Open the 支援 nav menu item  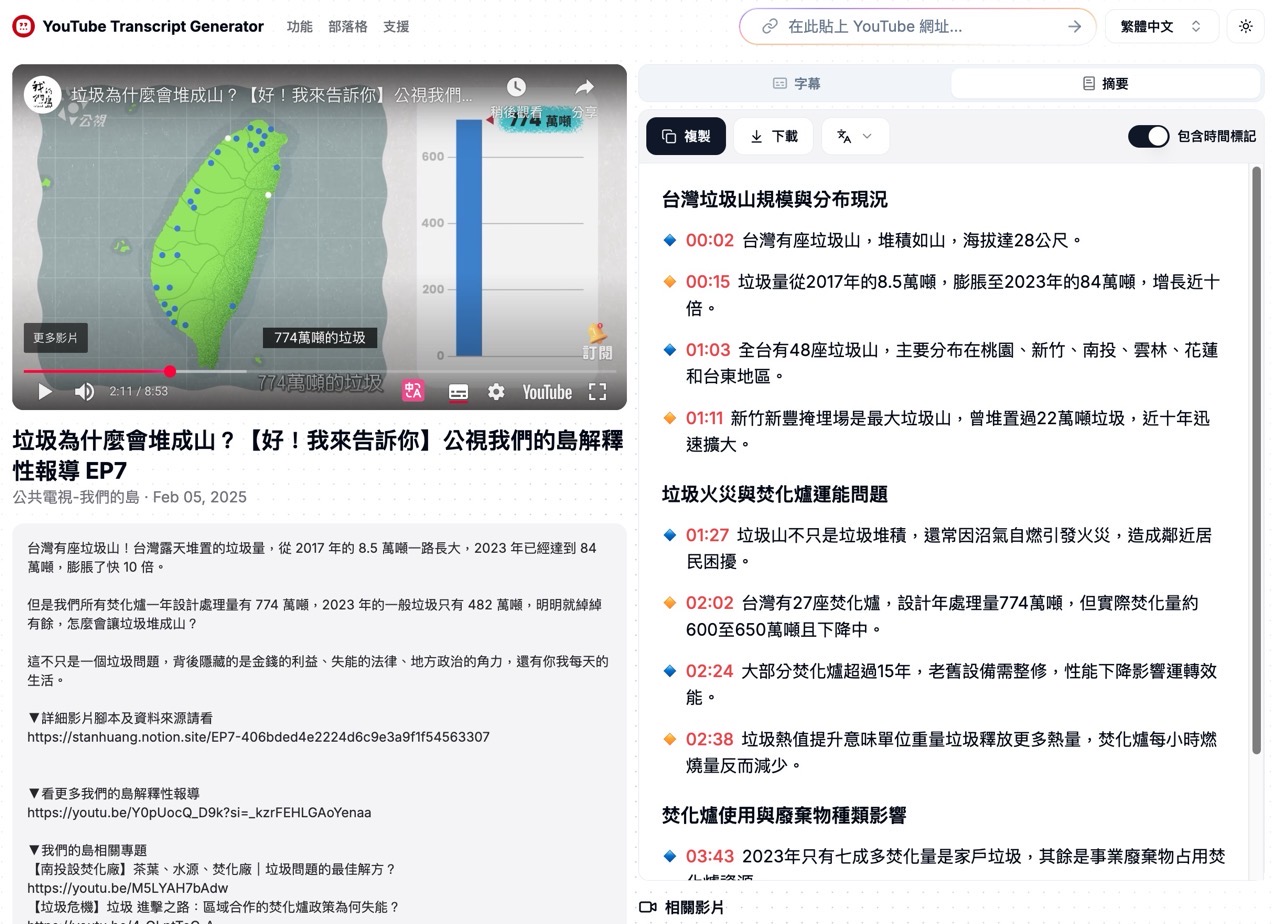[396, 27]
